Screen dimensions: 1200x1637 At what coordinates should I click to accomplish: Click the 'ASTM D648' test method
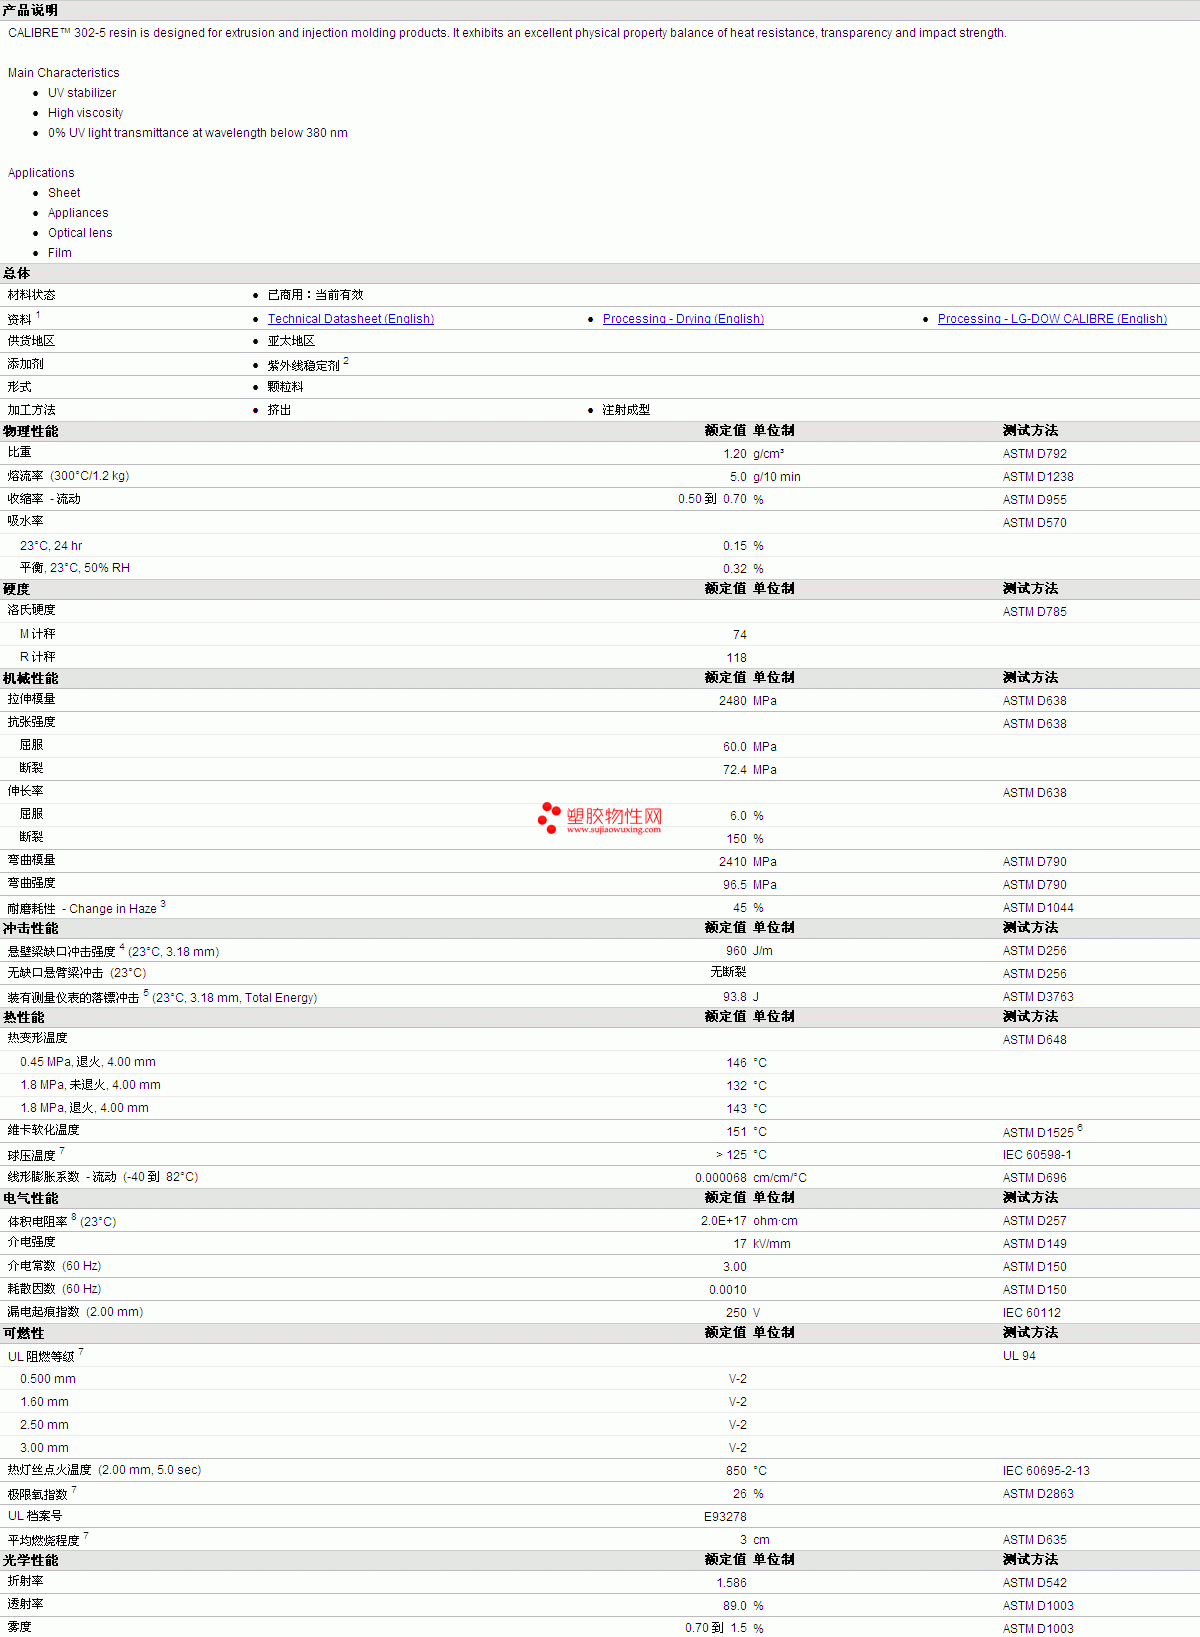coord(1035,1040)
